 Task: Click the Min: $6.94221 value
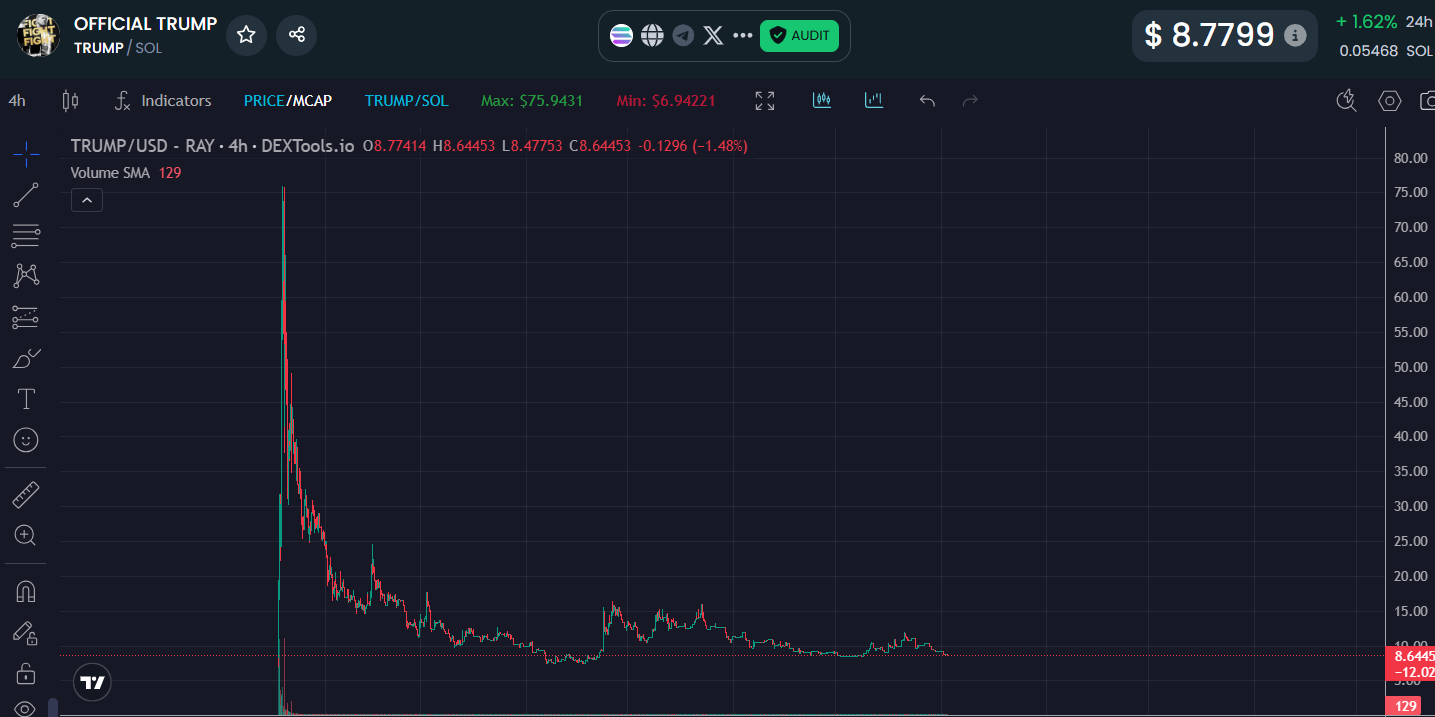666,101
